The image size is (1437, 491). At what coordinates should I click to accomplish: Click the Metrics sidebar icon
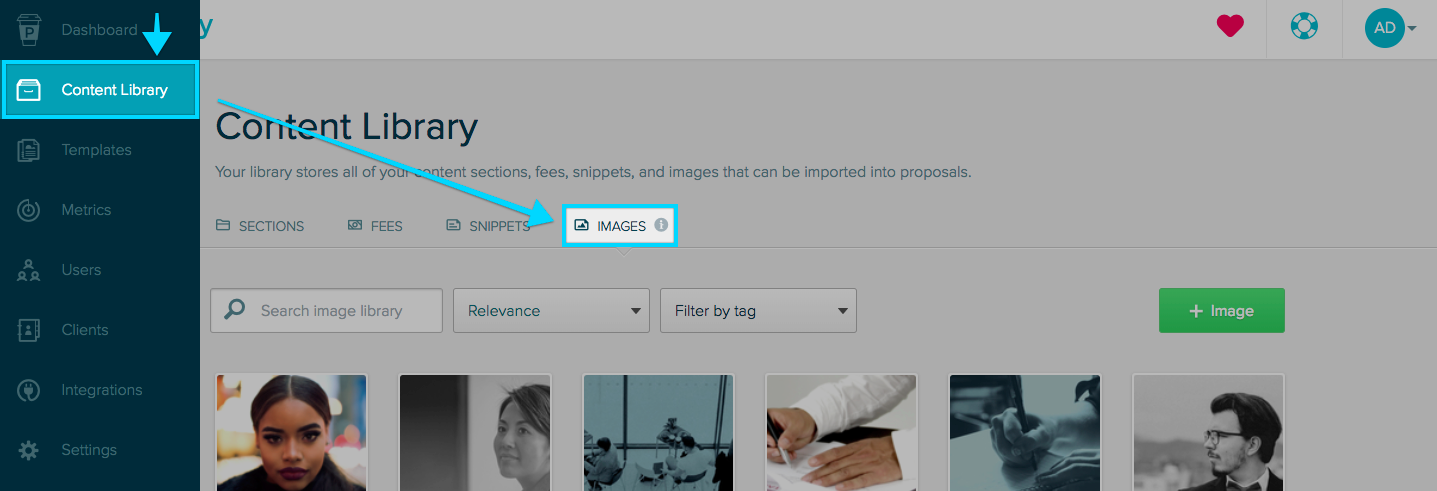tap(29, 210)
